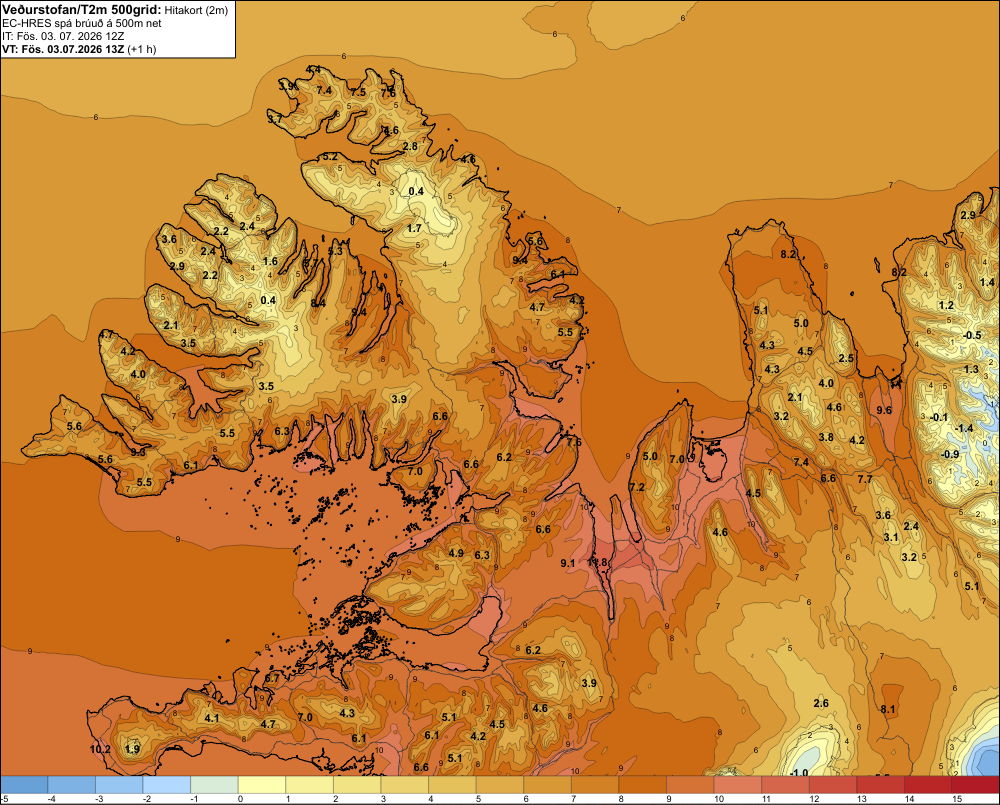Click the '-0.1' temperature value on the map
The height and width of the screenshot is (805, 1000).
click(939, 417)
